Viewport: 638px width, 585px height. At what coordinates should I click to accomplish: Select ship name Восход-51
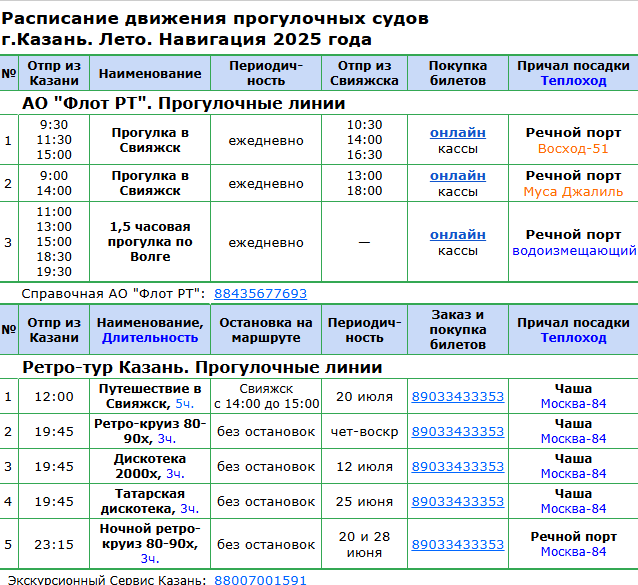pos(573,149)
